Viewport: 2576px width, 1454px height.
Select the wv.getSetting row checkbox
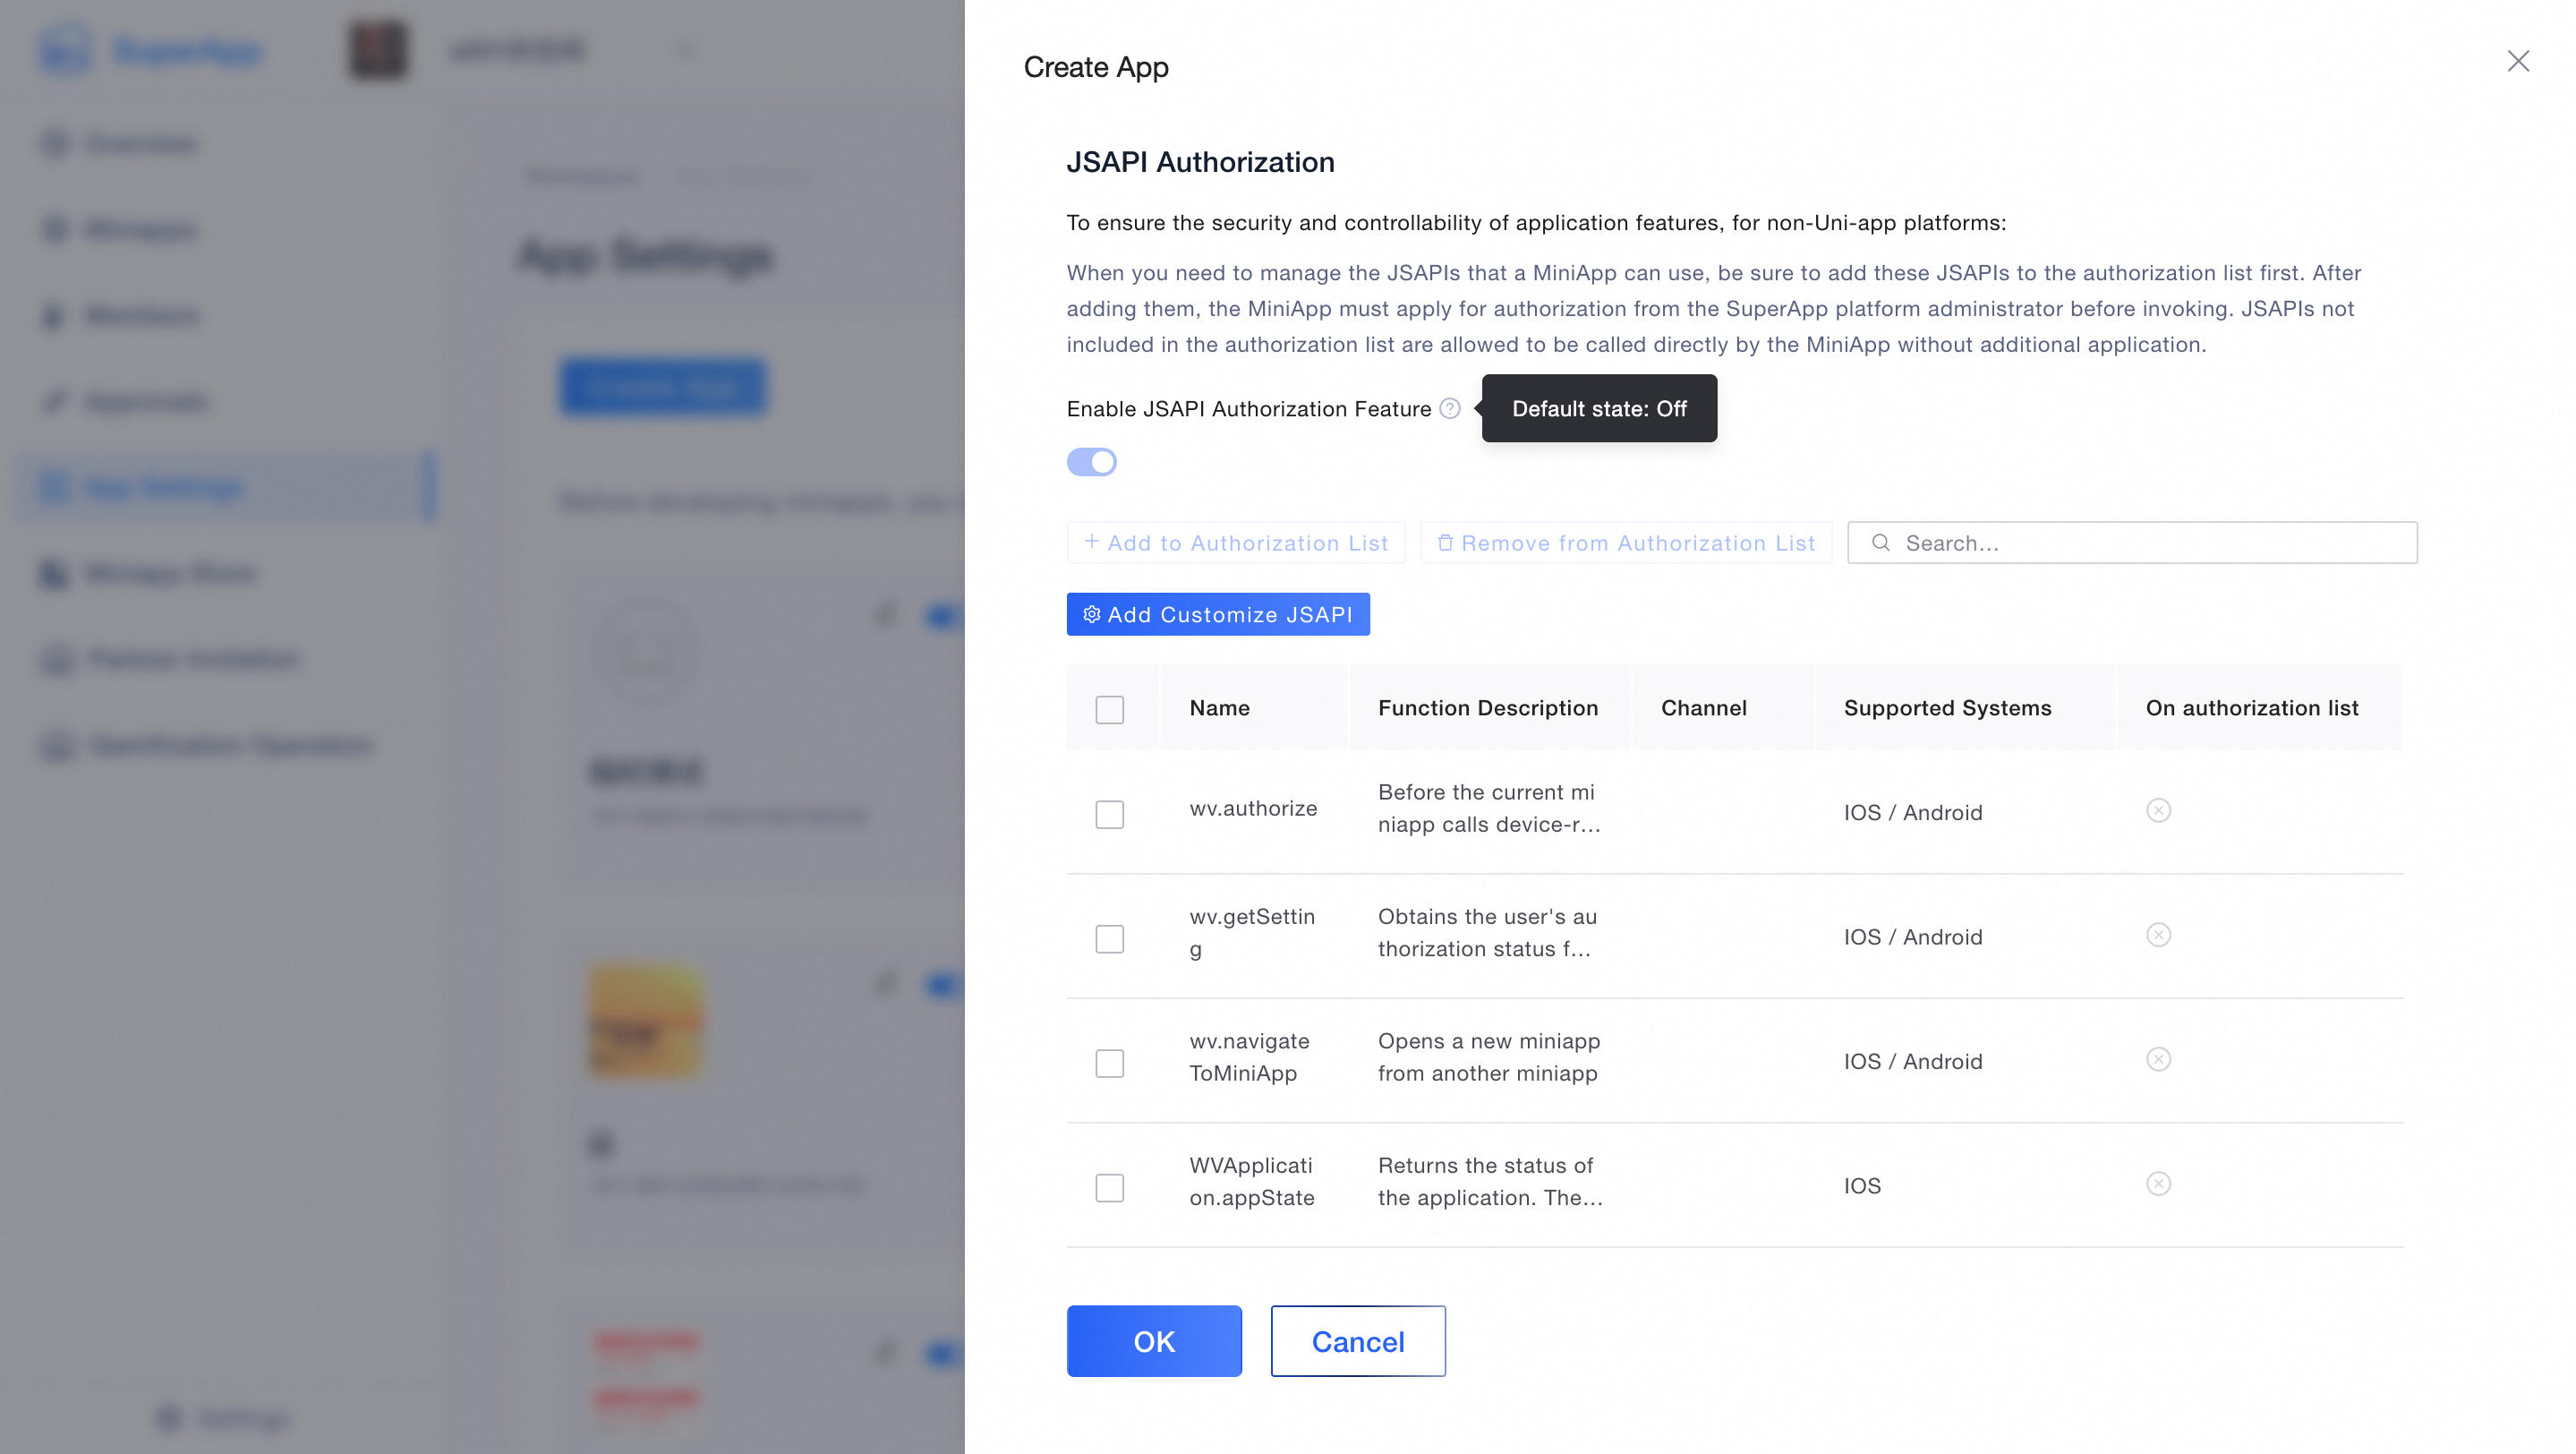[x=1109, y=938]
